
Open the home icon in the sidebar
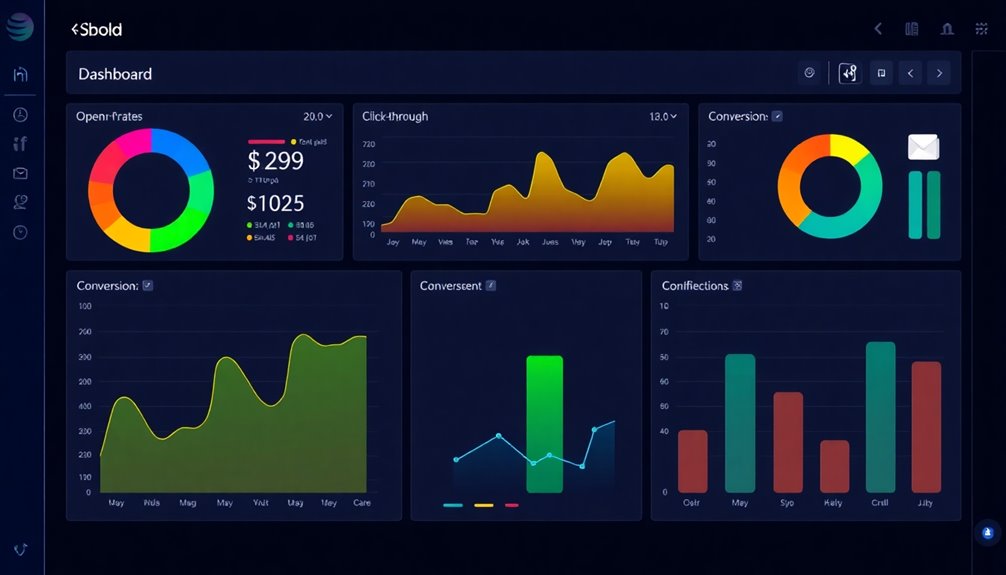coord(21,74)
